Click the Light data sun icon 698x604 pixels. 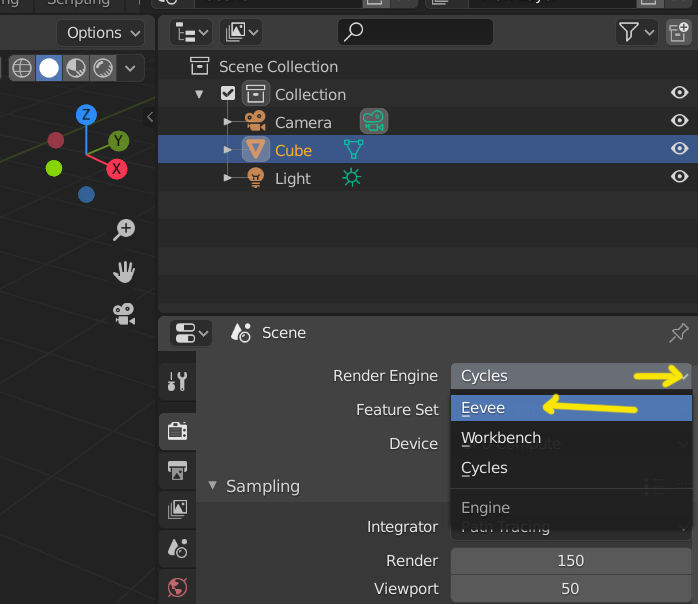point(352,177)
